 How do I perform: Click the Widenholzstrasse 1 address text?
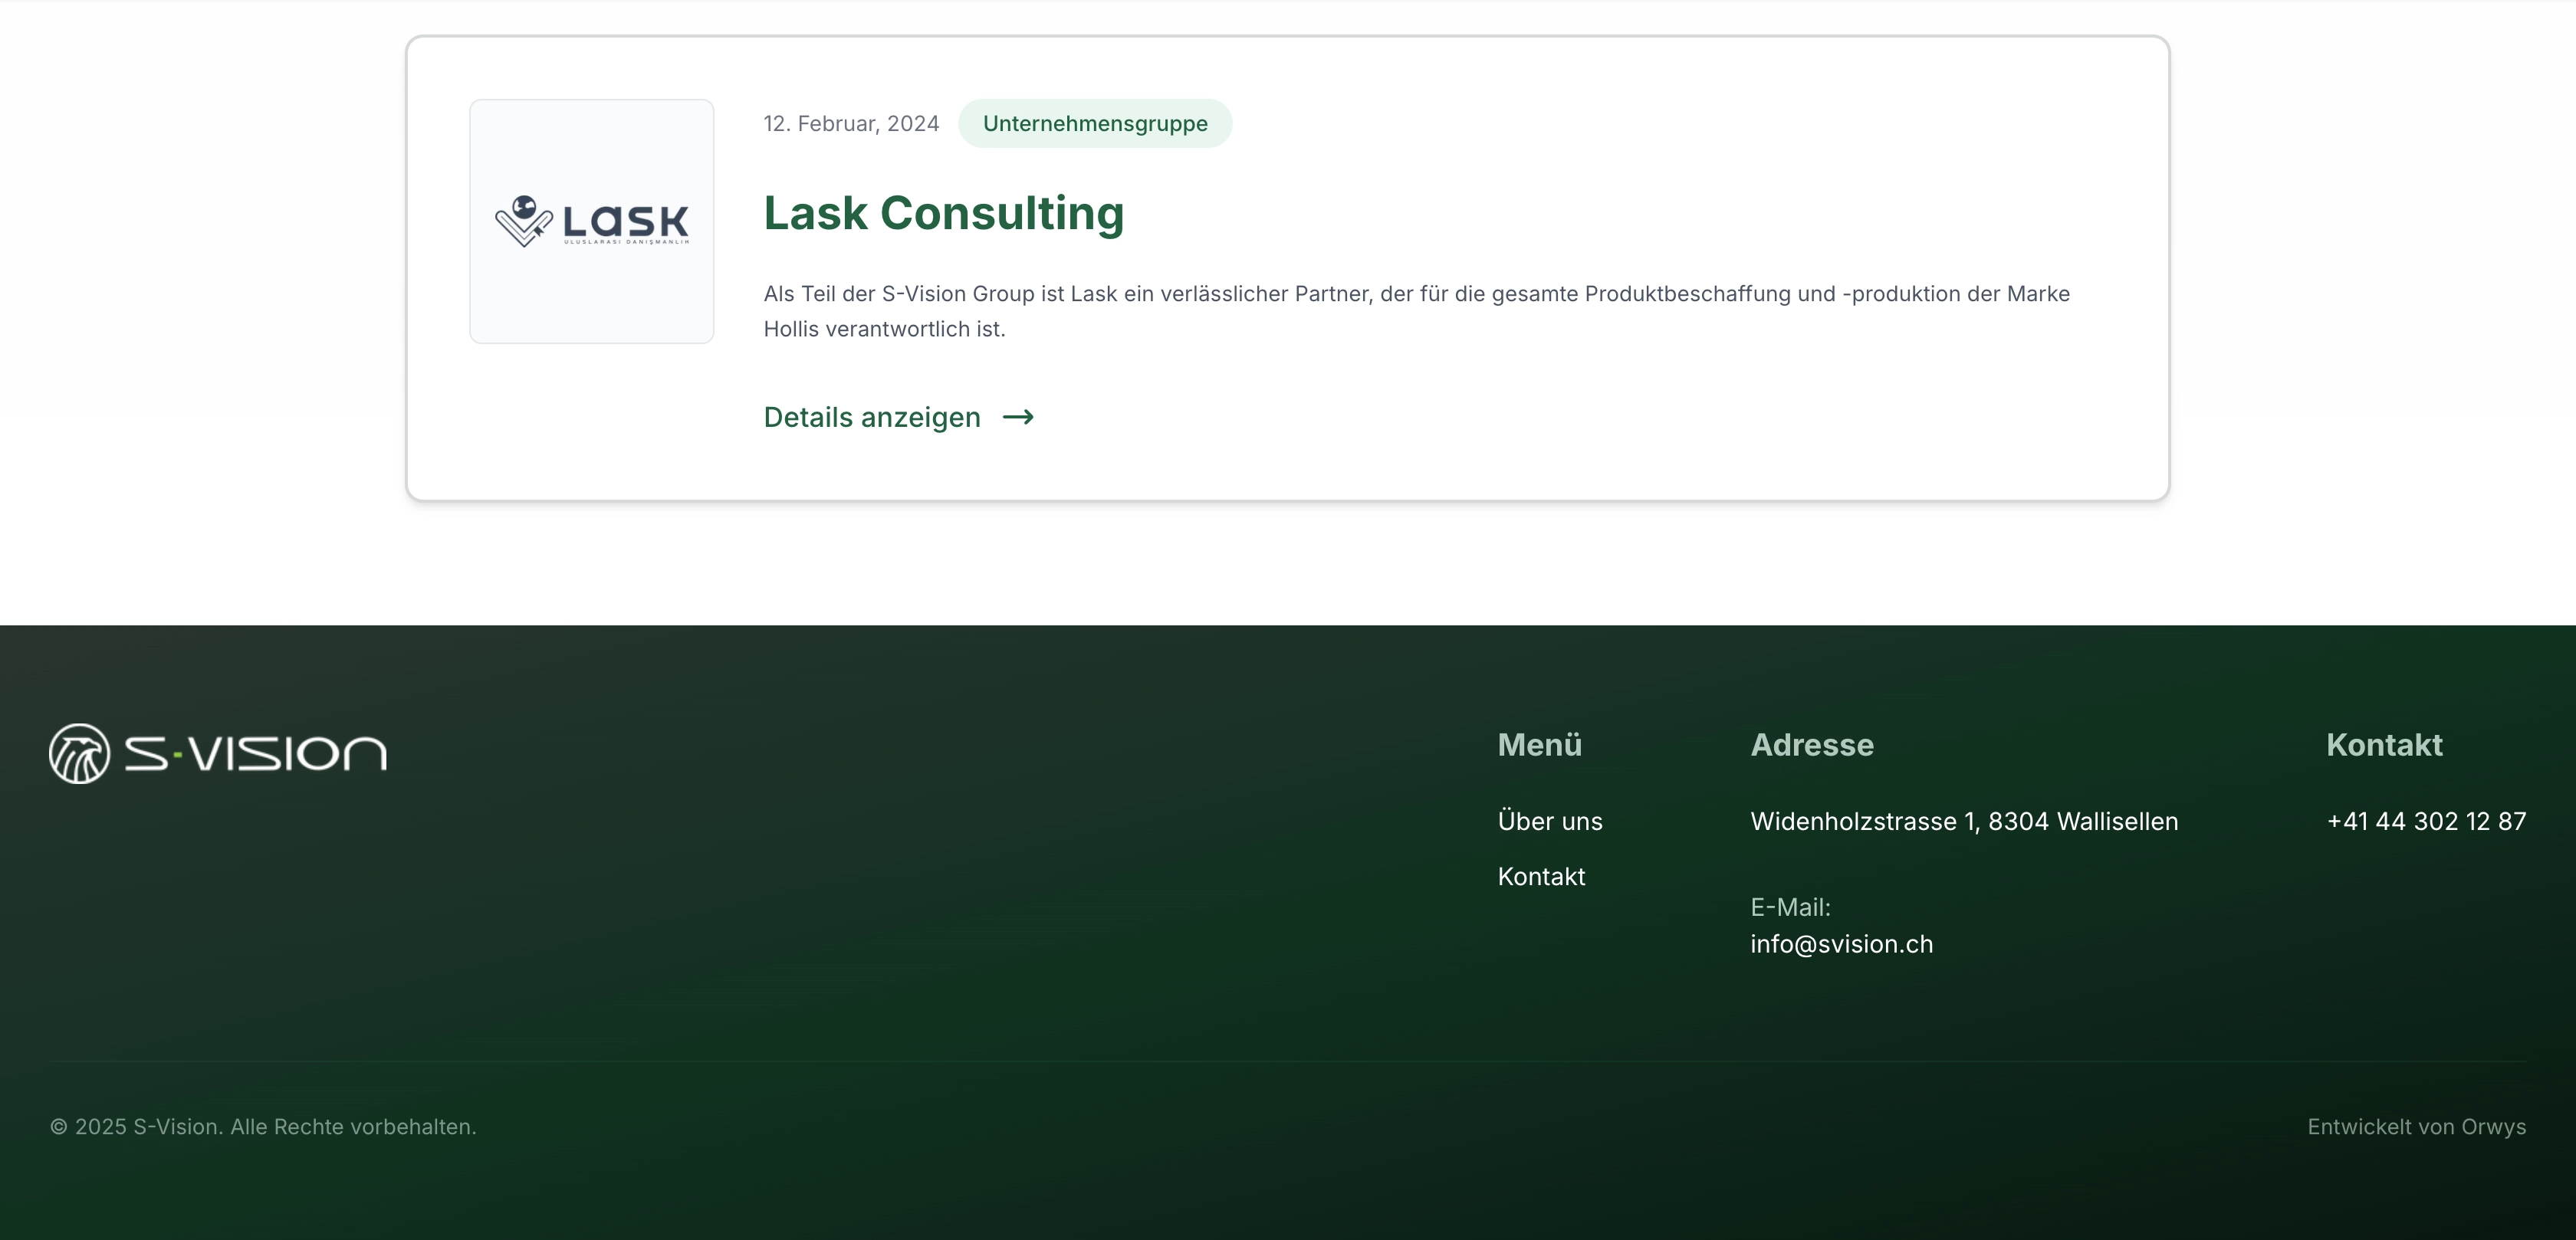click(1963, 821)
